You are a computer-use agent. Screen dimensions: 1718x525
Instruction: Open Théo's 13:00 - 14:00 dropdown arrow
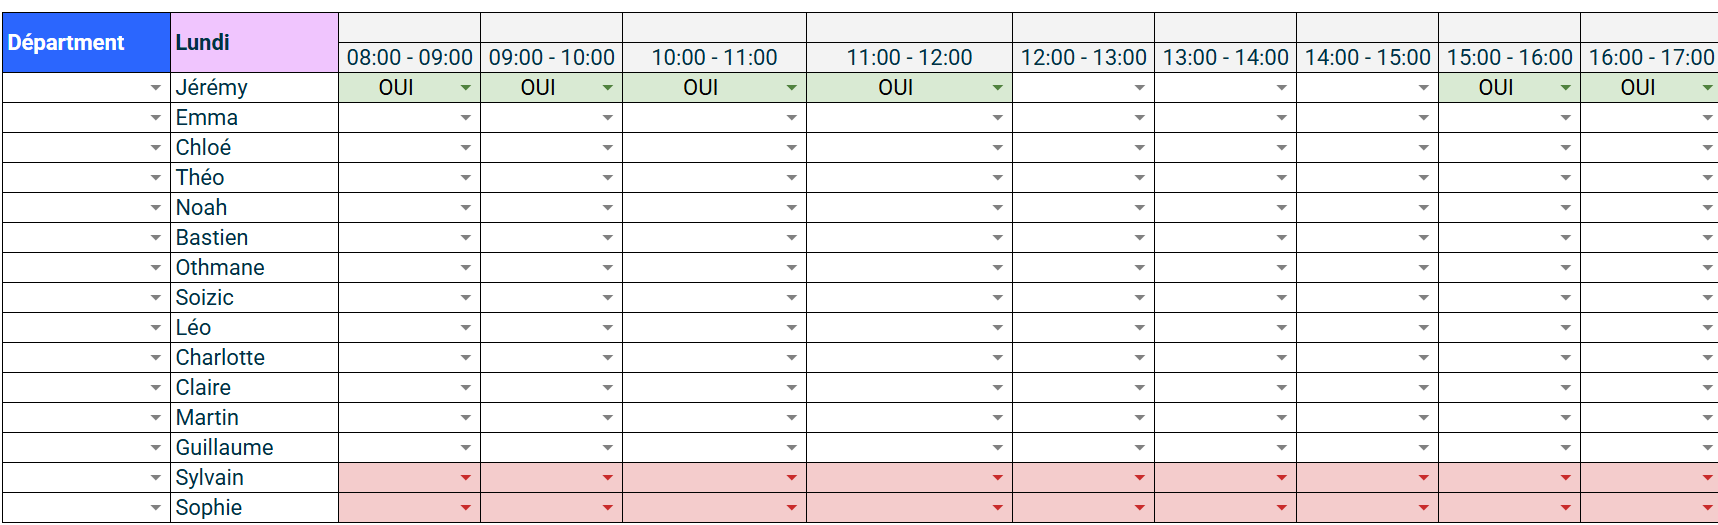pos(1281,178)
